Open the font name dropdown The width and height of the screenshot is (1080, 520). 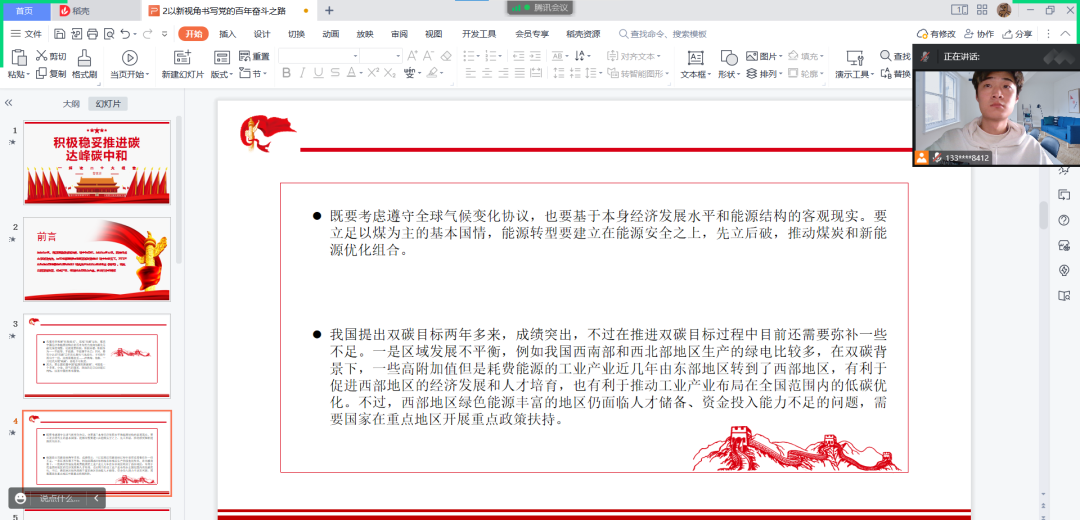(354, 56)
